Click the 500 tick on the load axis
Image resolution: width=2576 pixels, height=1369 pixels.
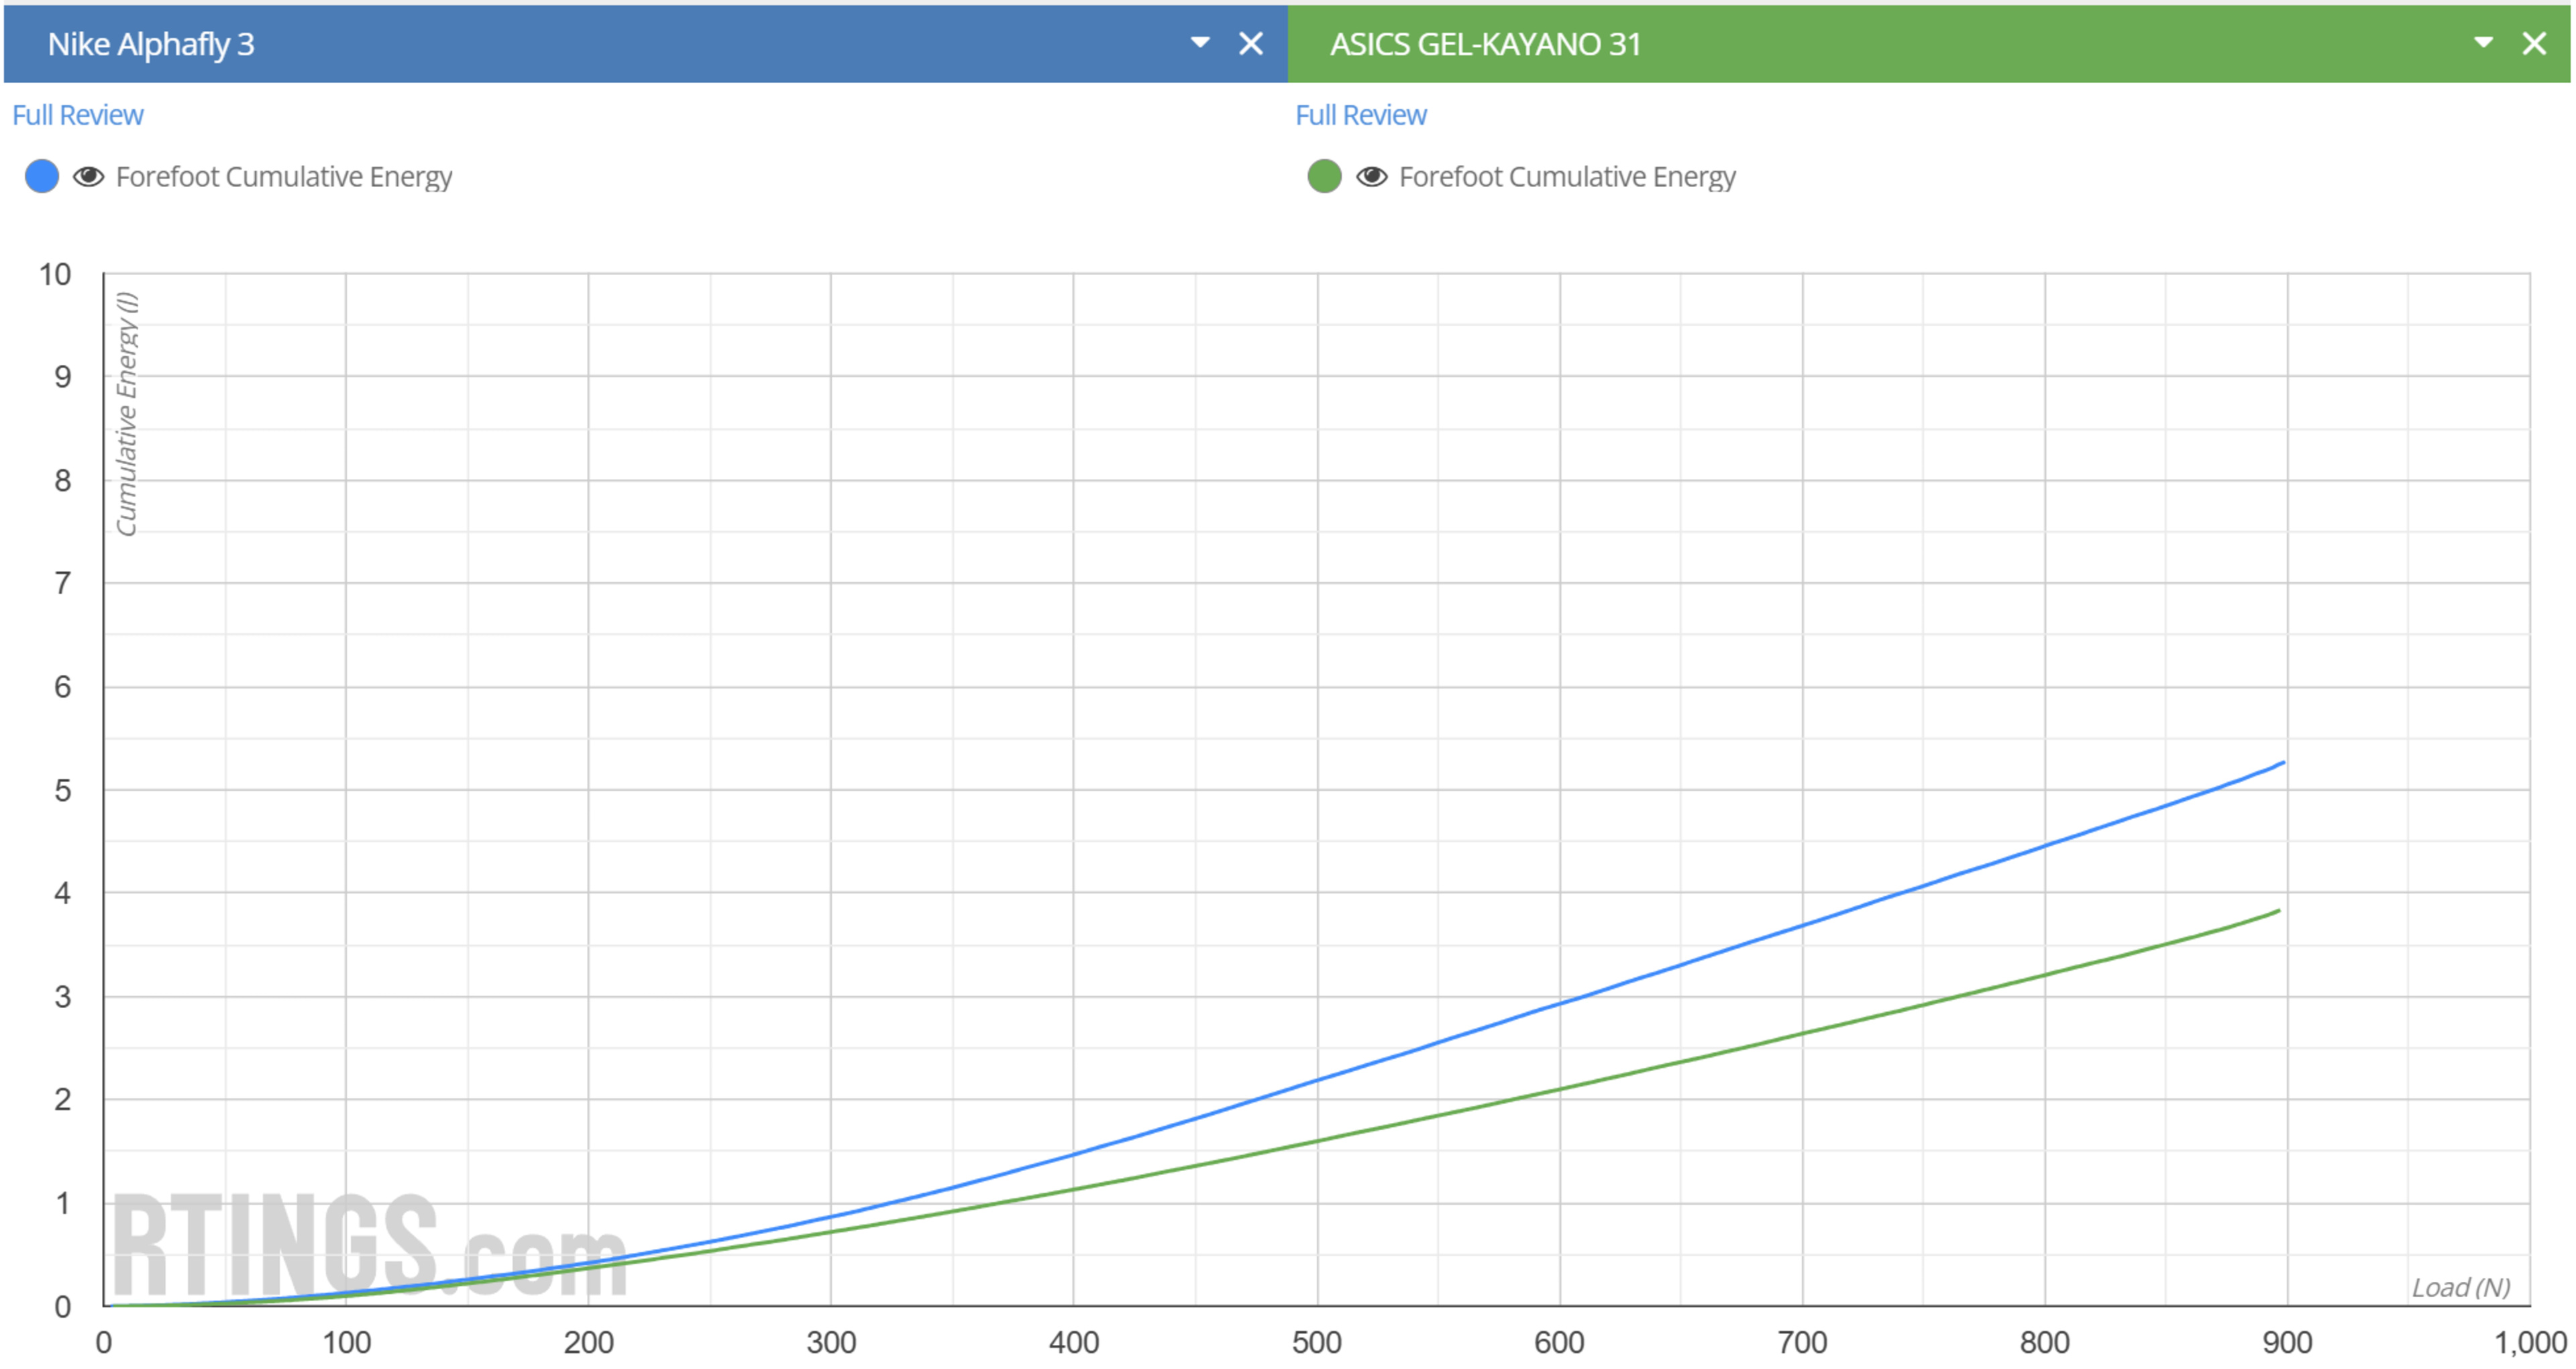(x=1317, y=1342)
